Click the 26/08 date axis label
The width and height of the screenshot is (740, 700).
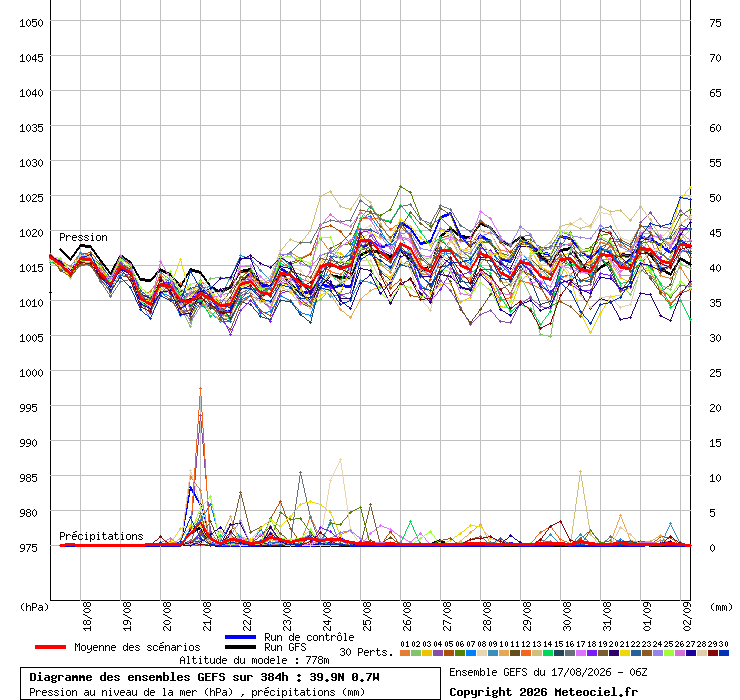[x=408, y=616]
